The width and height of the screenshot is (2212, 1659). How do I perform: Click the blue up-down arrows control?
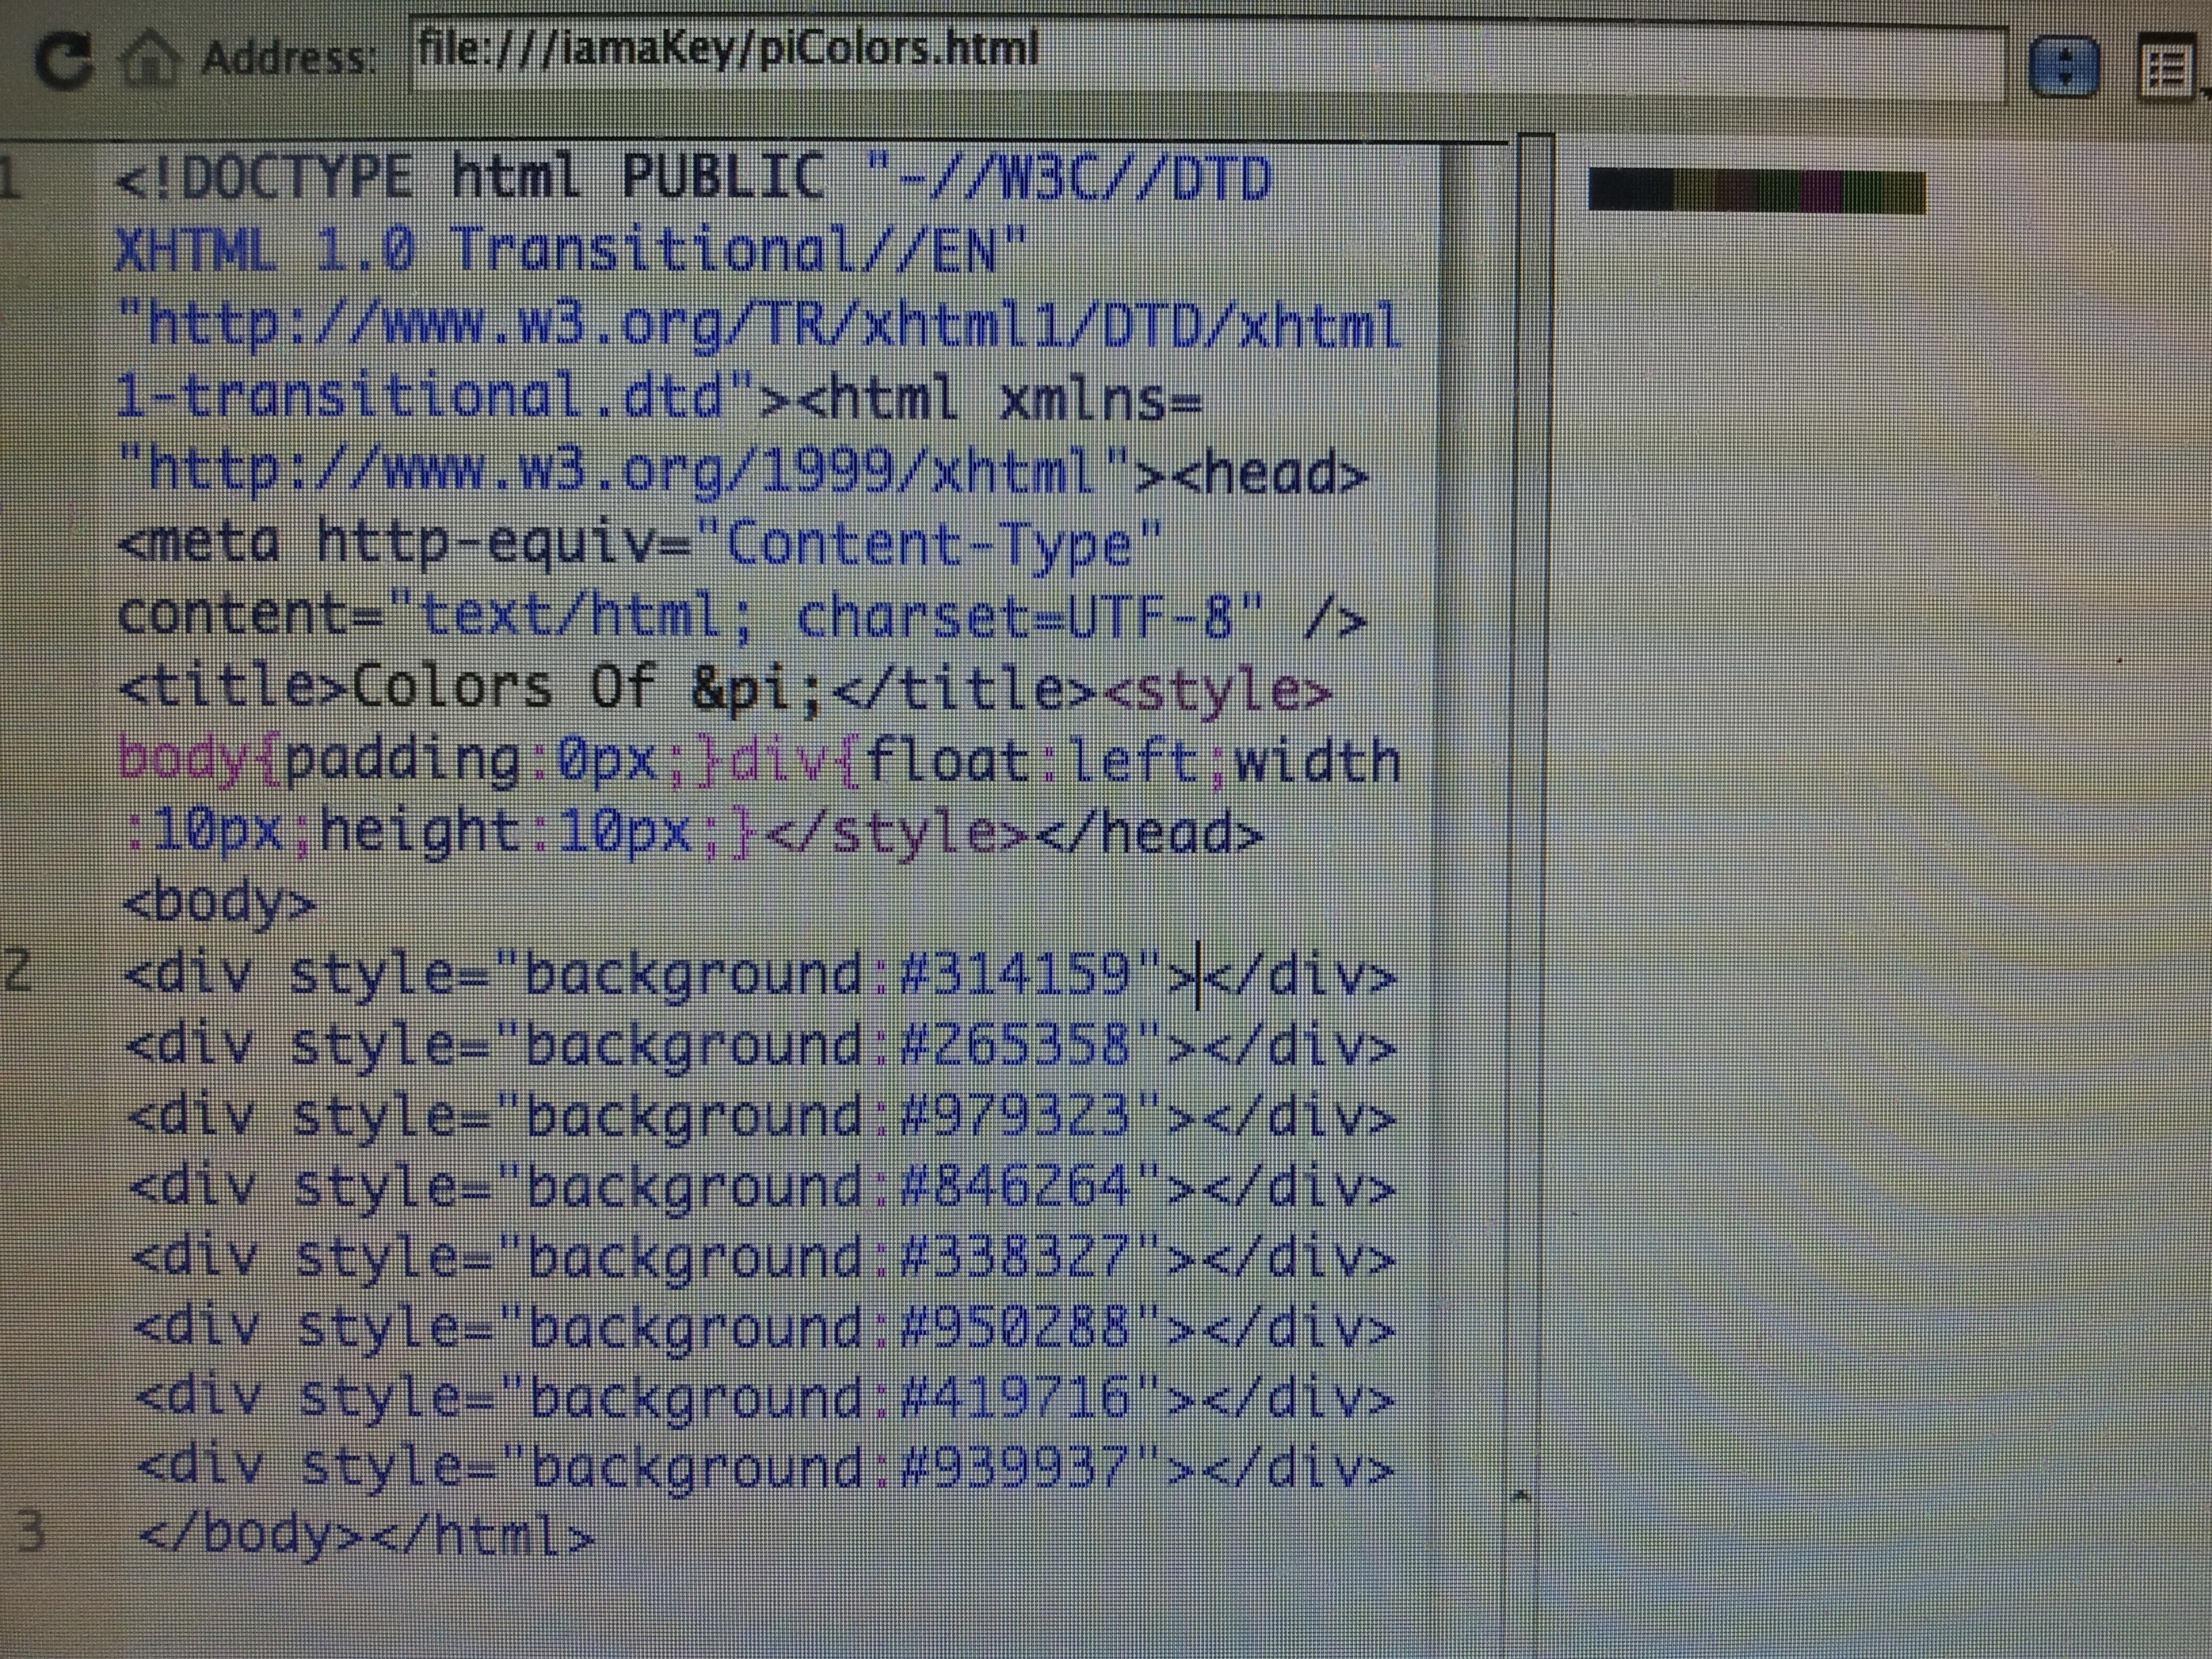[2064, 63]
